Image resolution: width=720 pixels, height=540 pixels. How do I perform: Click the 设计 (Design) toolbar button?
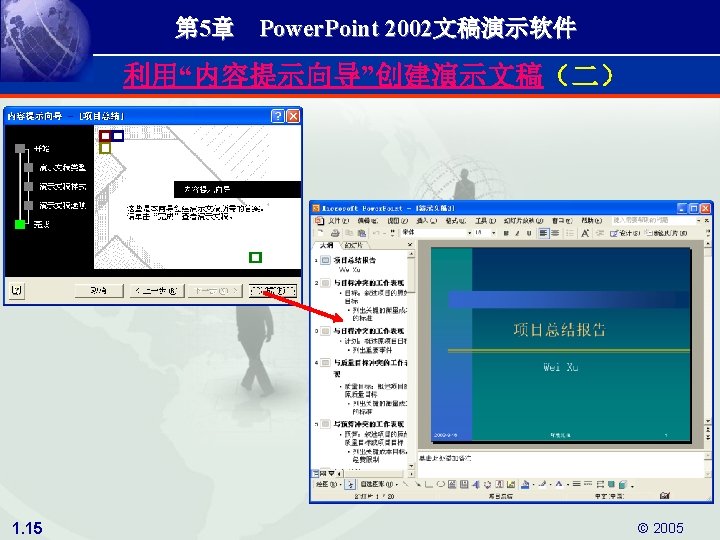[x=624, y=233]
